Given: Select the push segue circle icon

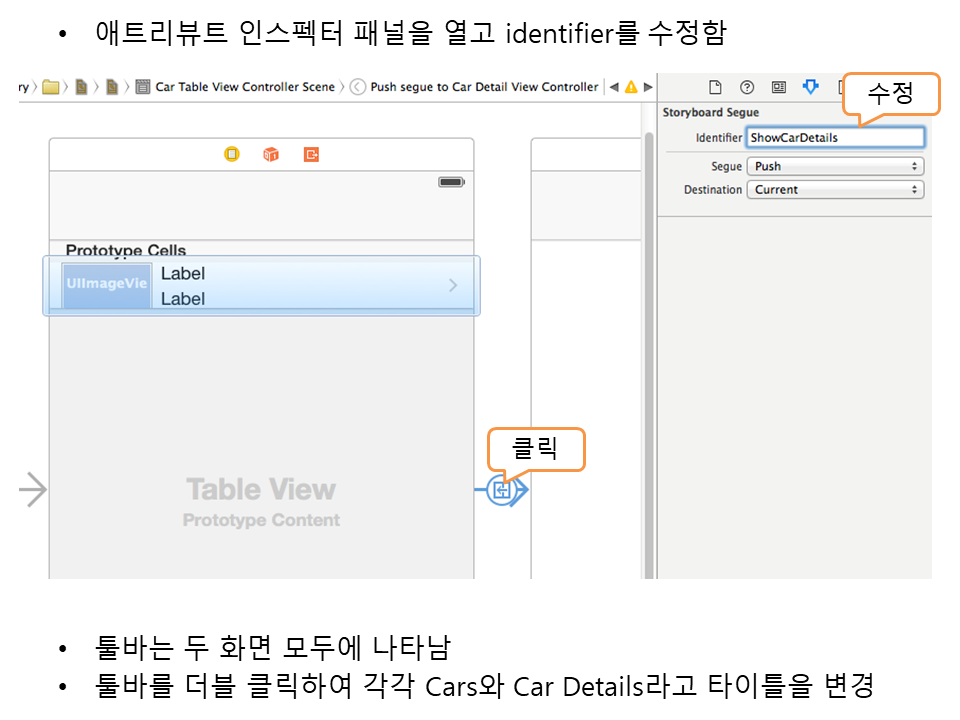Looking at the screenshot, I should [x=502, y=490].
